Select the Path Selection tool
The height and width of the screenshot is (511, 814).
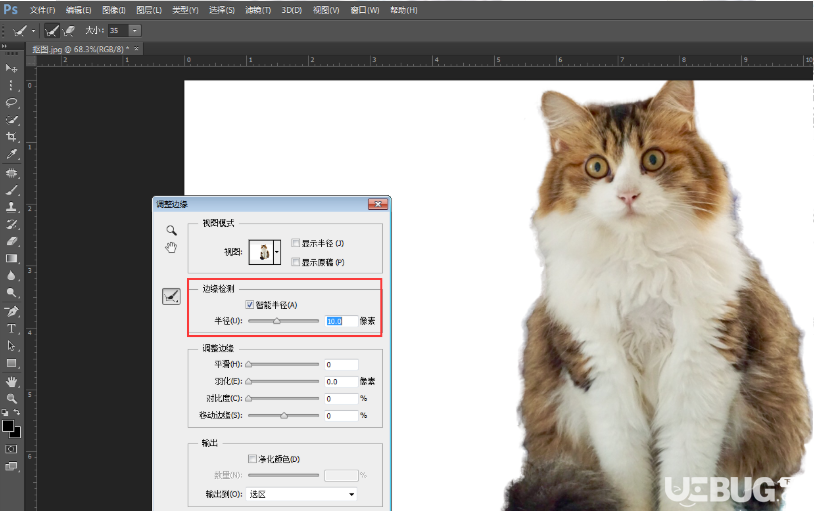11,346
